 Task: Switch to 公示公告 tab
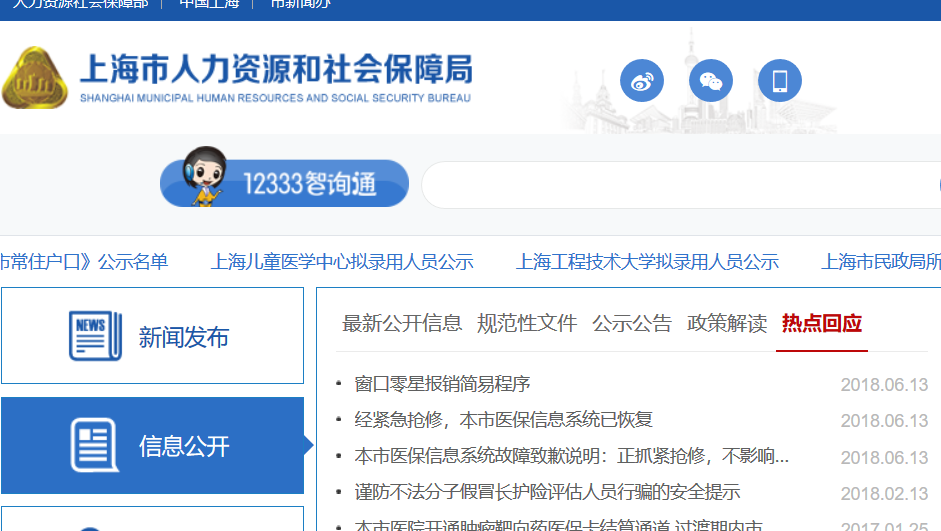(632, 323)
